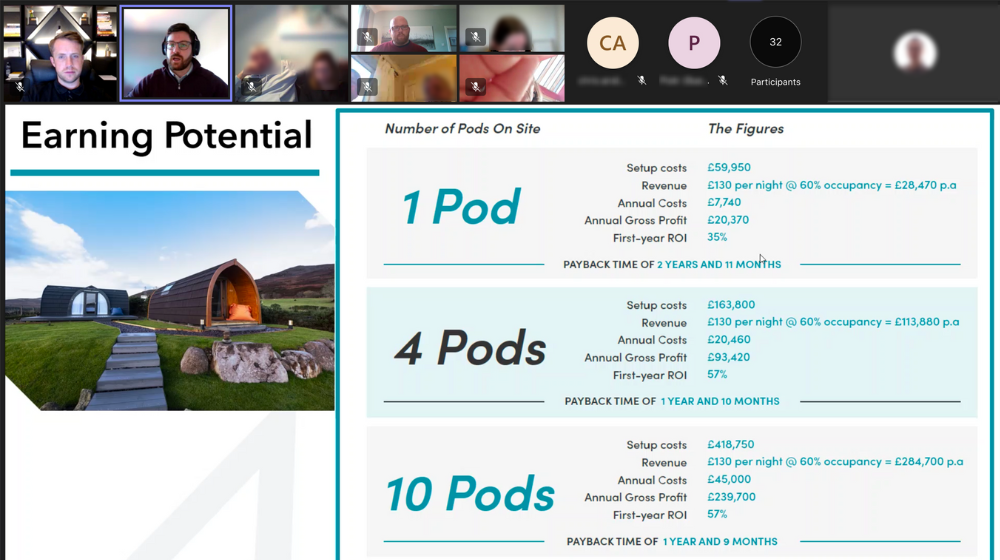Click the 57% ROI in 4 Pods section
This screenshot has width=1000, height=560.
tap(717, 374)
